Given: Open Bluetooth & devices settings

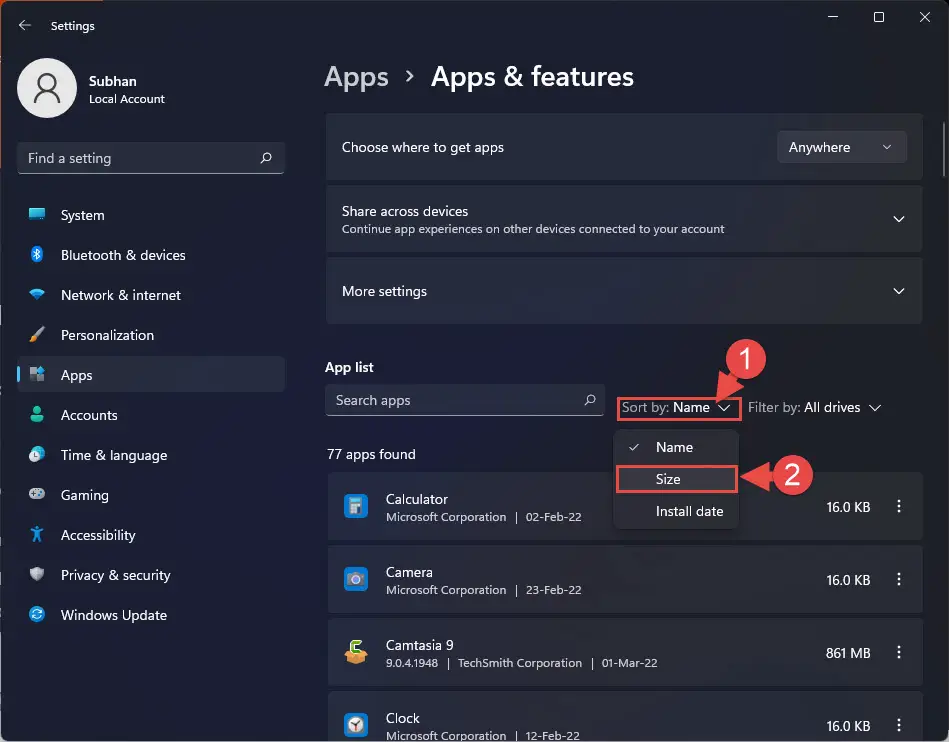Looking at the screenshot, I should (x=151, y=255).
